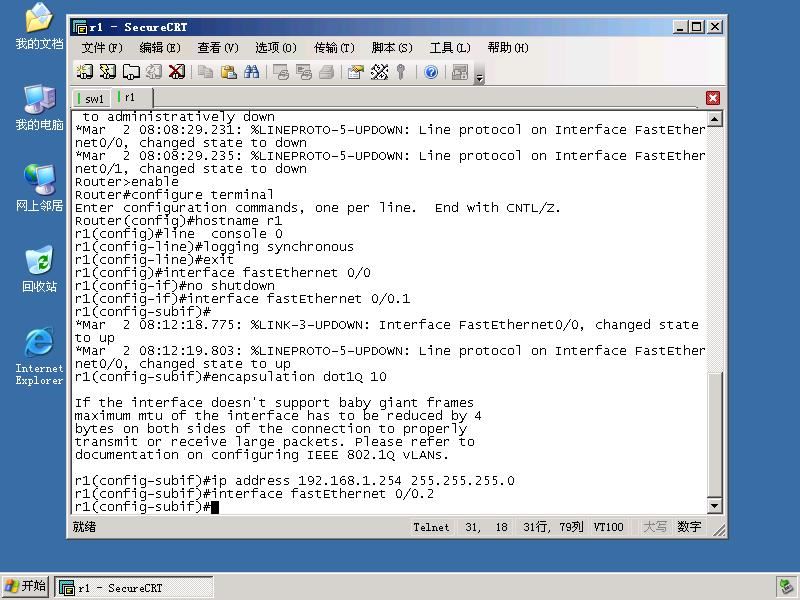Click the Print Screen icon
This screenshot has width=800, height=600.
tap(281, 72)
